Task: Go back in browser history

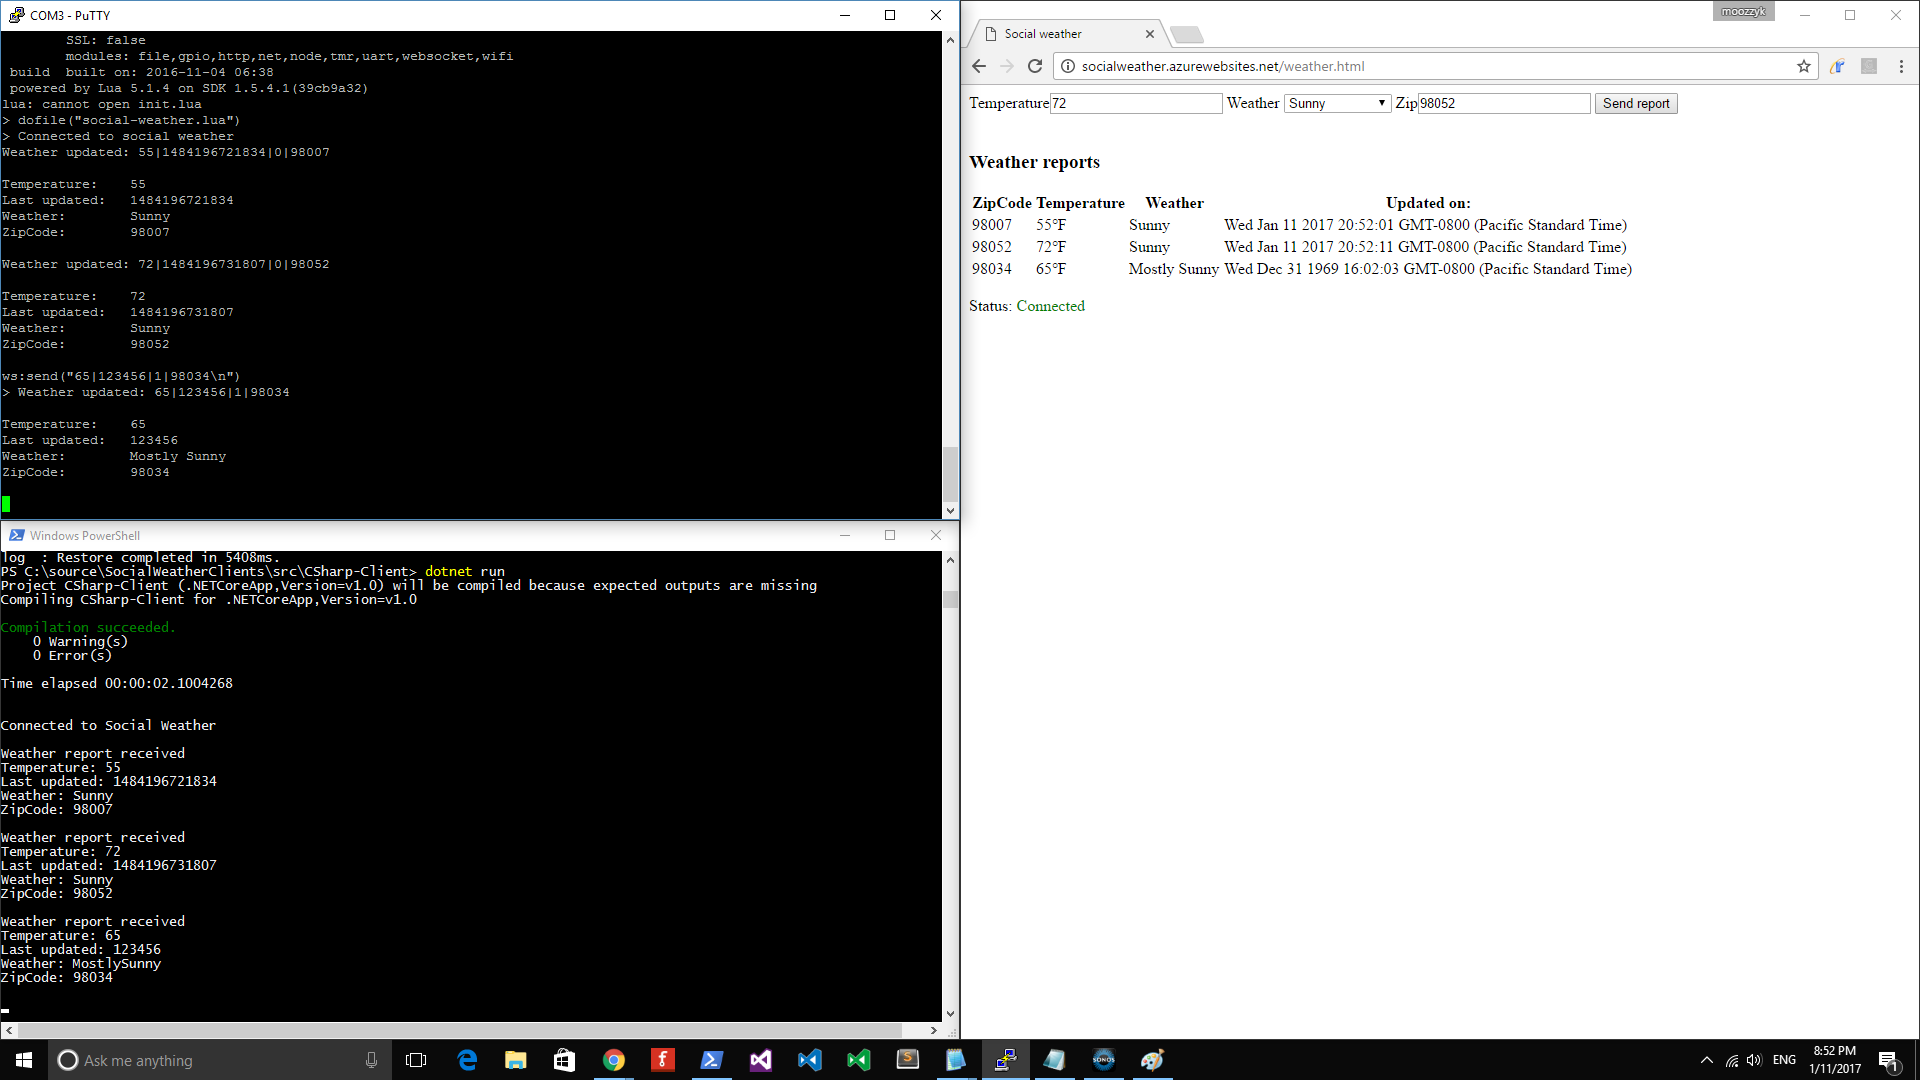Action: [979, 66]
